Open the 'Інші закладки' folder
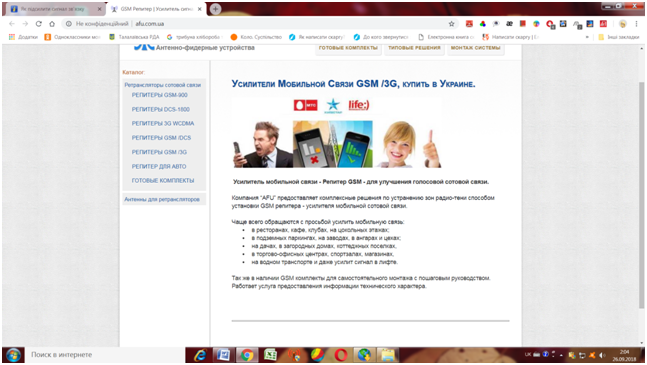 (619, 37)
